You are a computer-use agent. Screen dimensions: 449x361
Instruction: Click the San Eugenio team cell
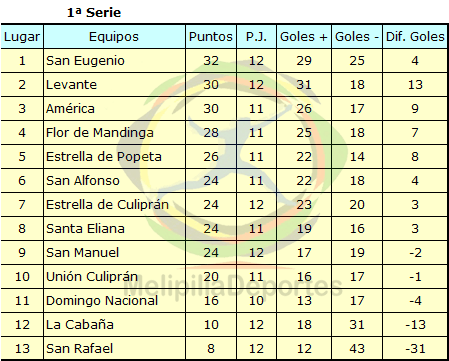(x=114, y=61)
